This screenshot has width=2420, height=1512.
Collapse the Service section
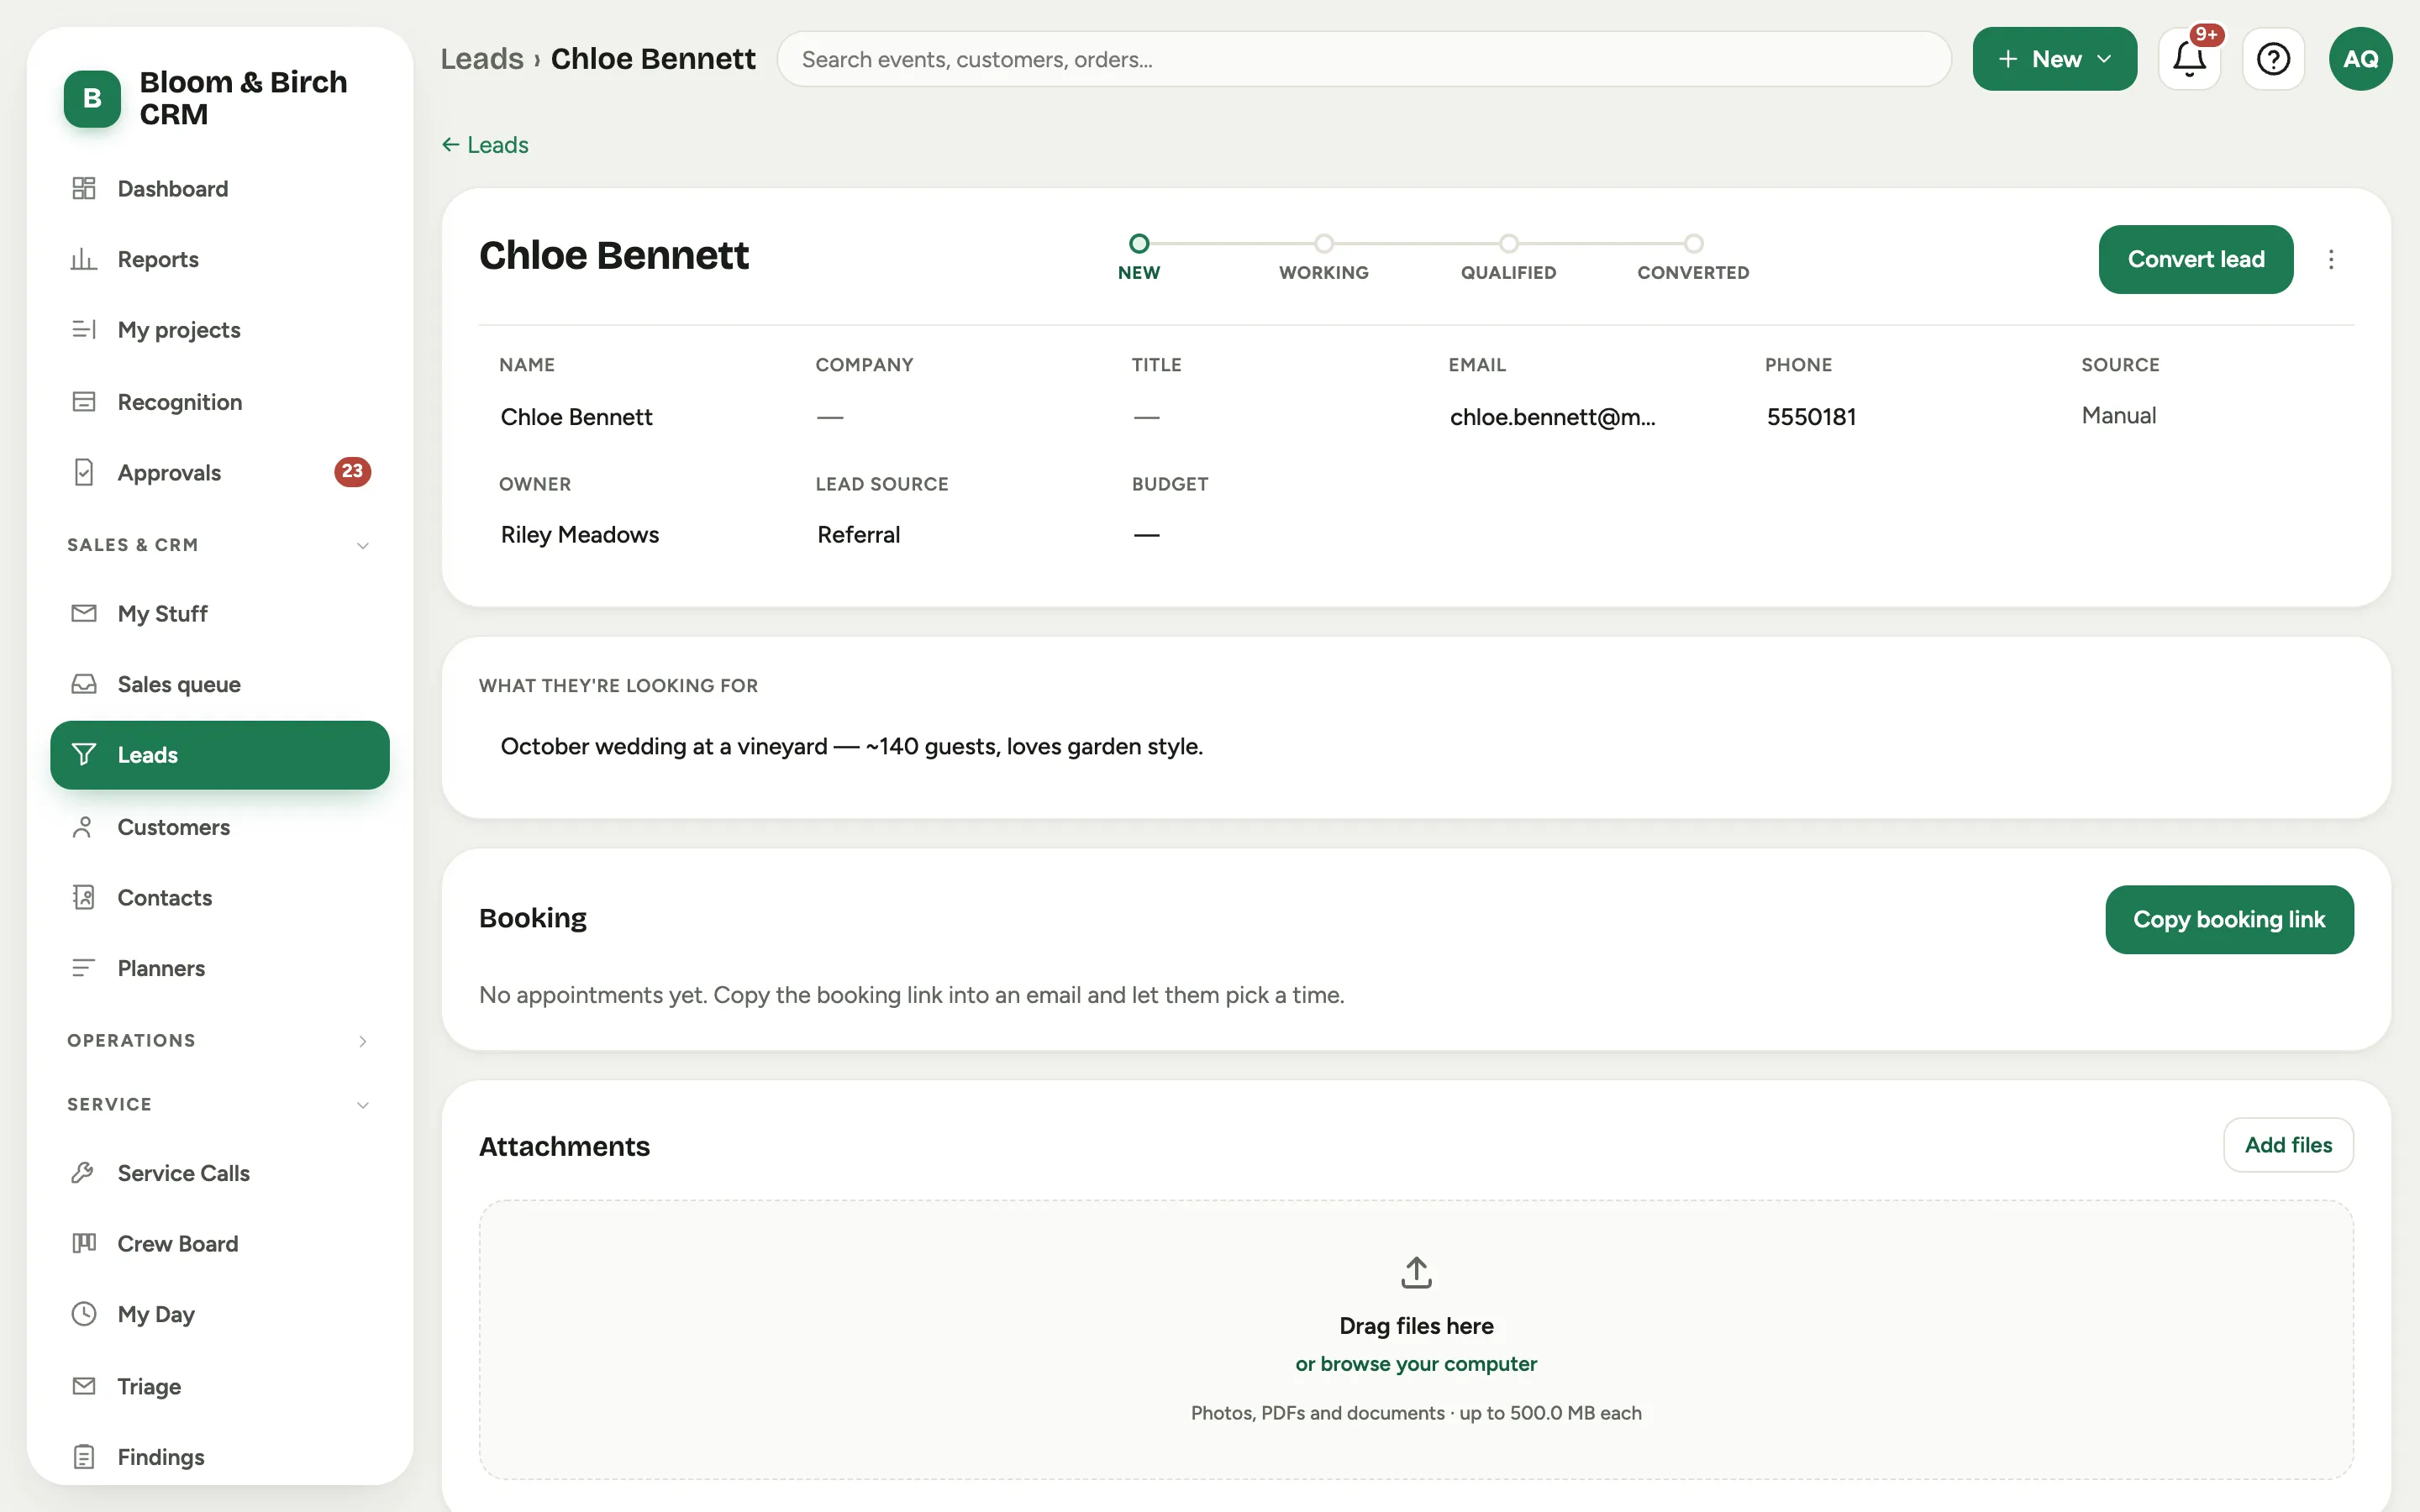[x=219, y=1104]
